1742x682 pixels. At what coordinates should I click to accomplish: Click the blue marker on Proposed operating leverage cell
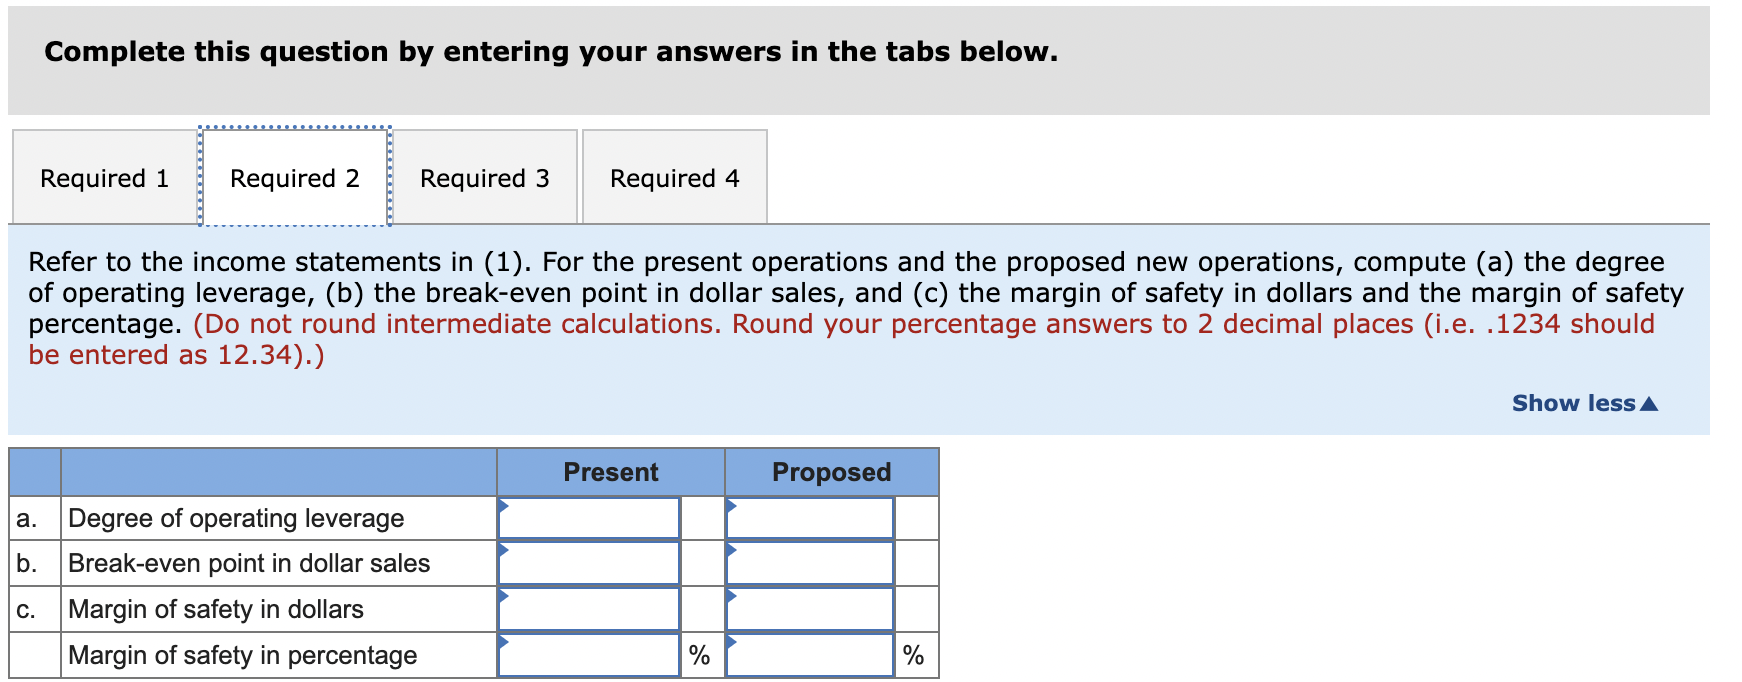pyautogui.click(x=733, y=505)
